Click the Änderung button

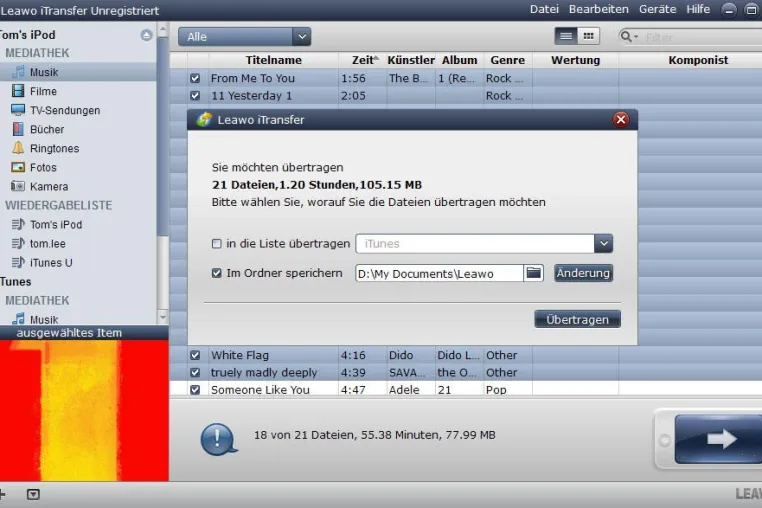[583, 273]
